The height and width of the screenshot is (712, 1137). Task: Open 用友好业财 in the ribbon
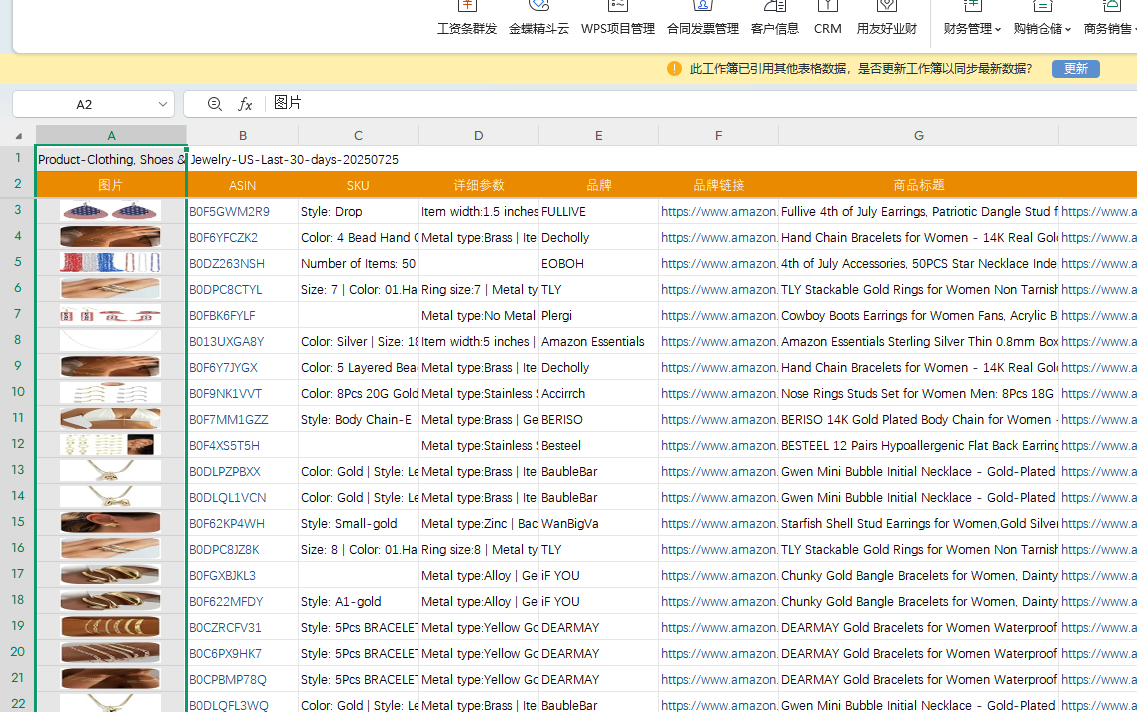pos(886,19)
